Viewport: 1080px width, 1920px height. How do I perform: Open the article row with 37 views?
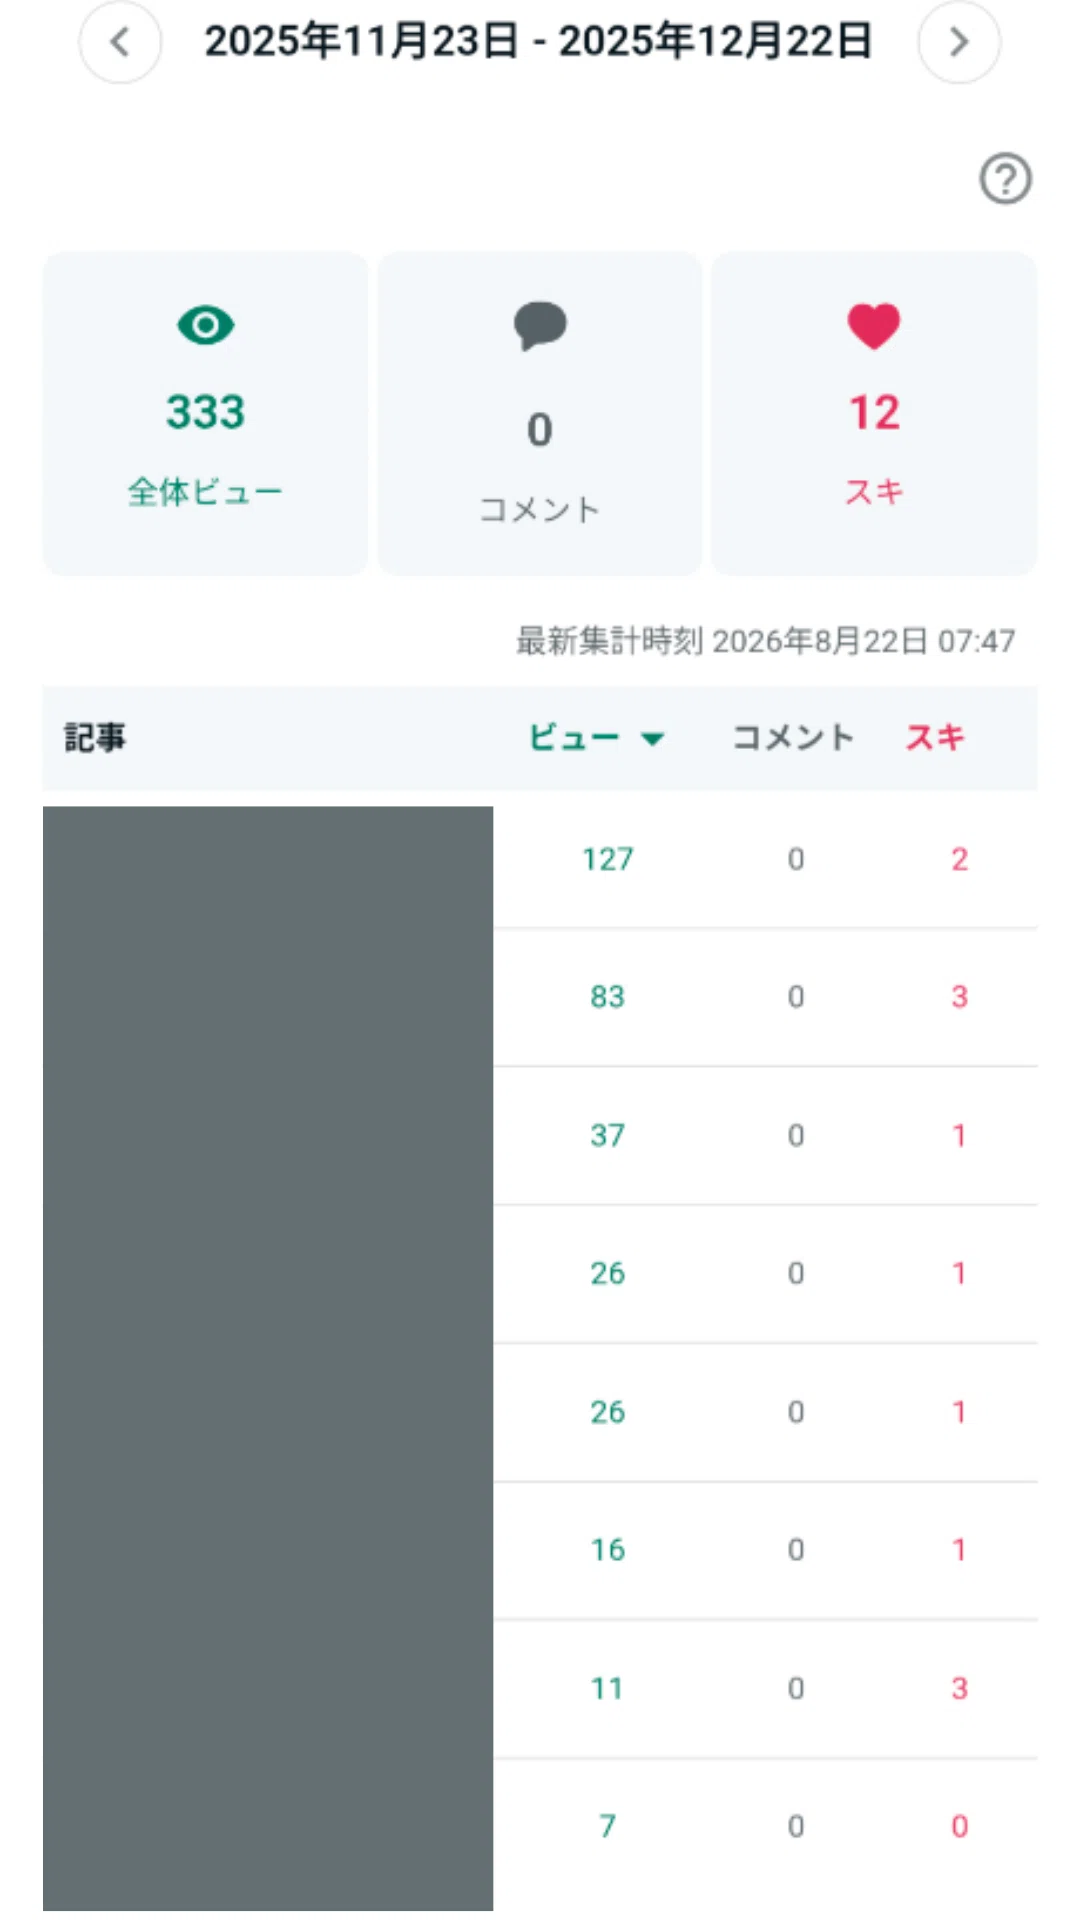coord(540,1136)
